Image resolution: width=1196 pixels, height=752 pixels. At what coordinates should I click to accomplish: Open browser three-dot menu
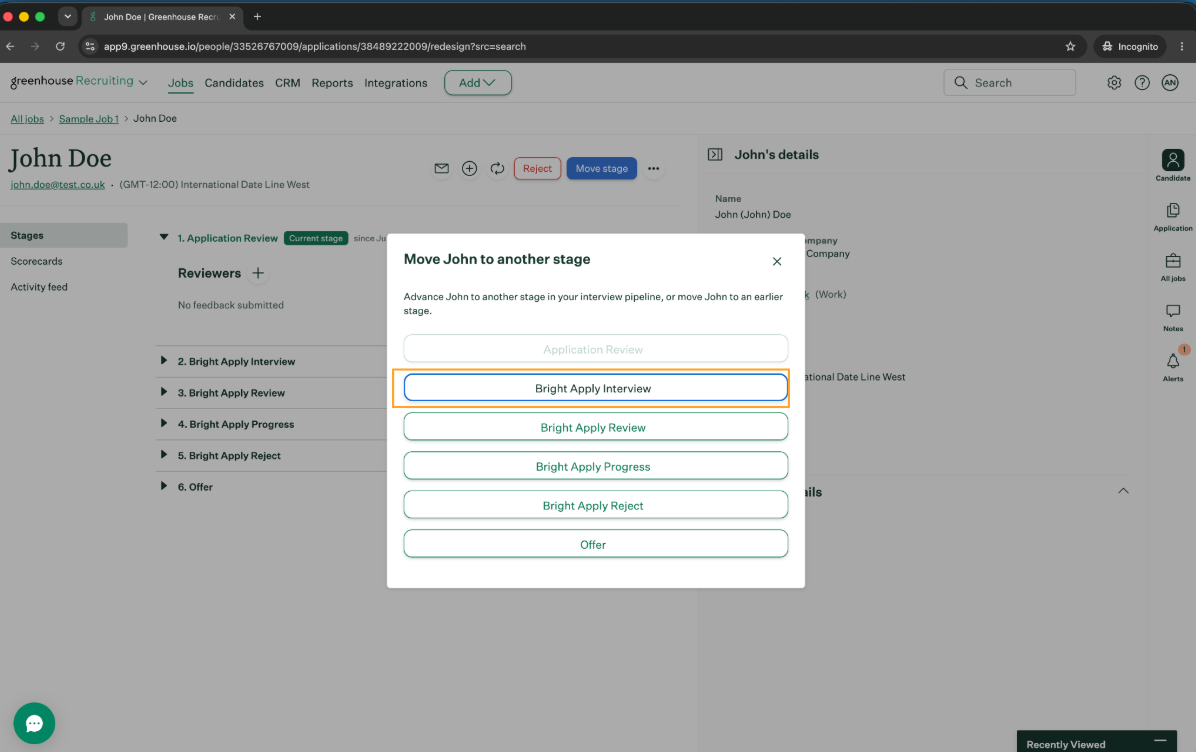[x=1182, y=47]
